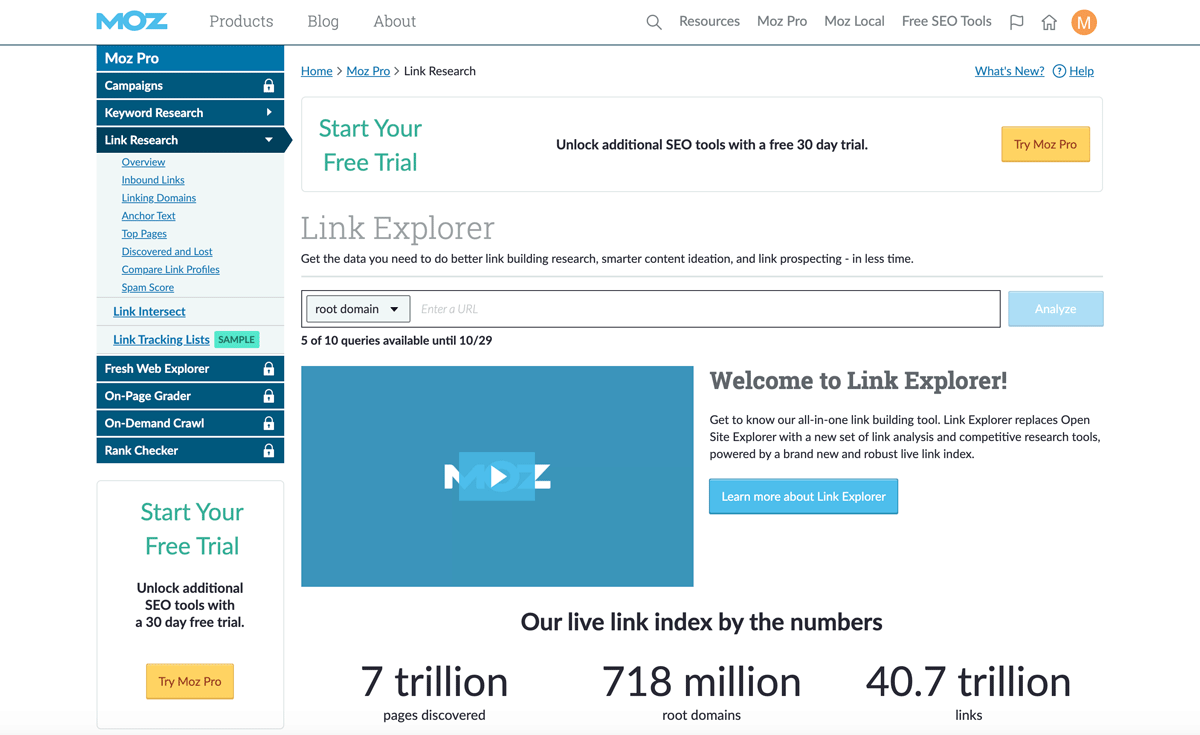
Task: Open Compare Link Profiles
Action: tap(171, 270)
